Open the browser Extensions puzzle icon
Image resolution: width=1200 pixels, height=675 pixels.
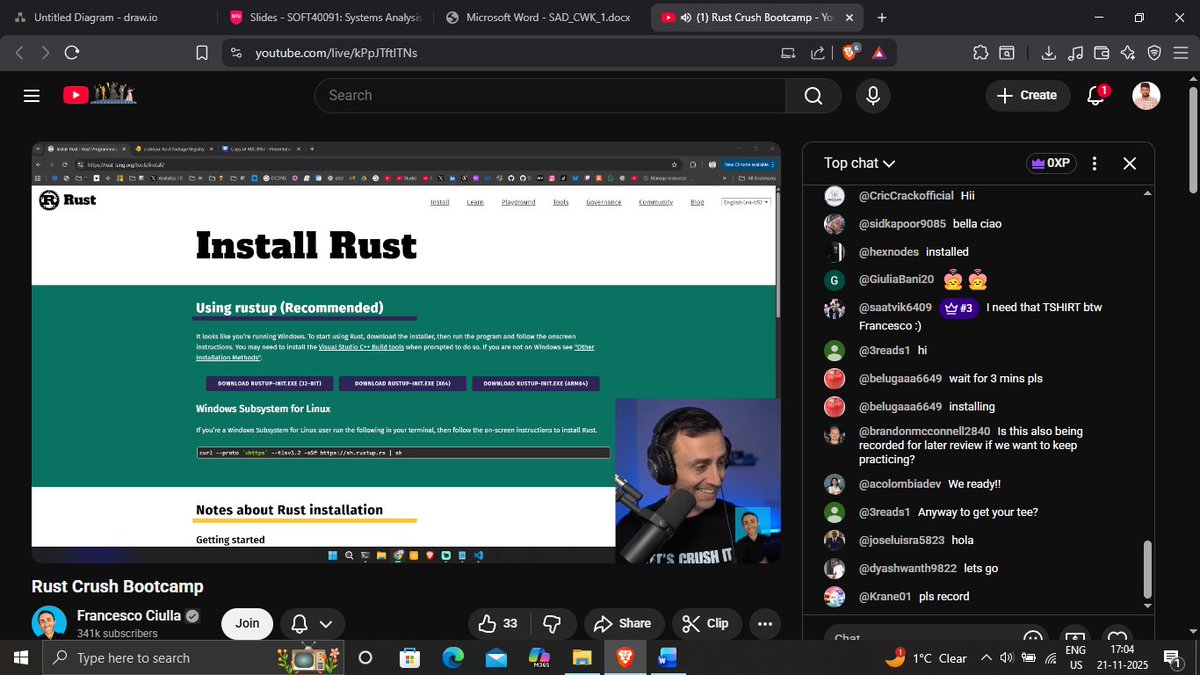point(981,52)
